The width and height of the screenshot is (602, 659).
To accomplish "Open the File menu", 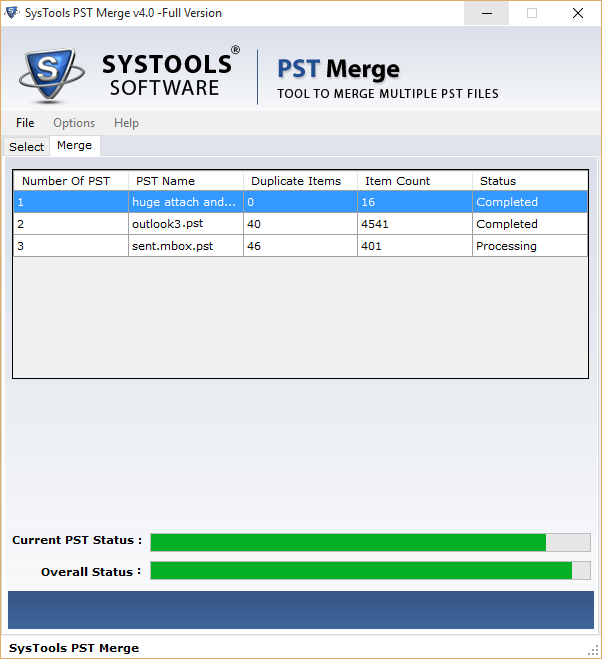I will [25, 123].
